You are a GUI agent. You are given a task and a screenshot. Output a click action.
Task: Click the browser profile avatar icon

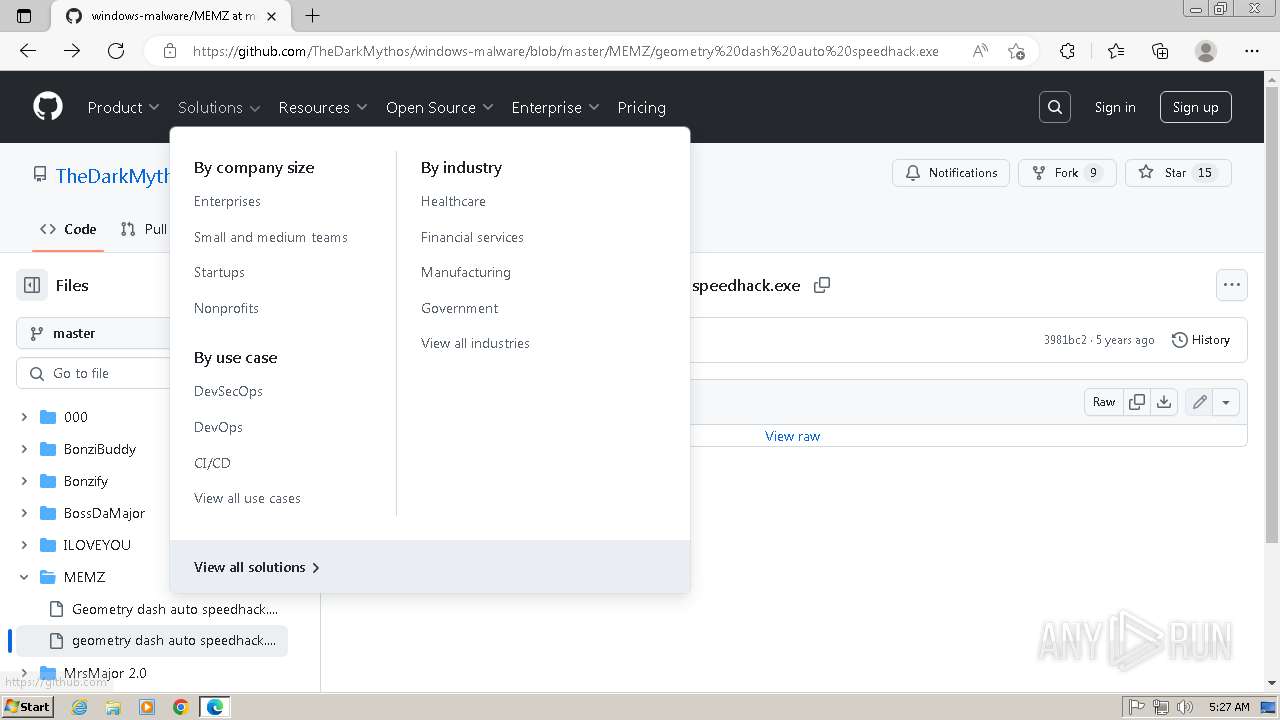(1206, 51)
